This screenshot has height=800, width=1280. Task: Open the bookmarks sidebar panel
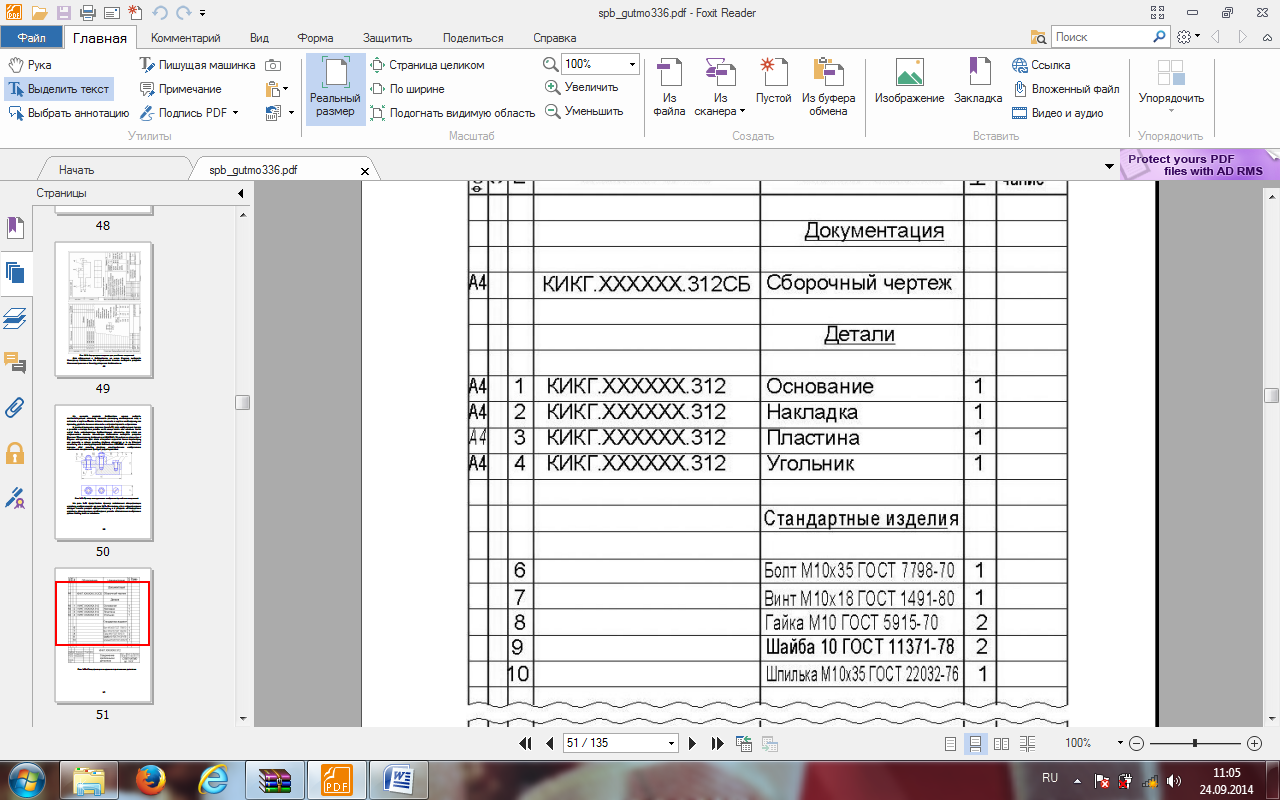(x=15, y=228)
